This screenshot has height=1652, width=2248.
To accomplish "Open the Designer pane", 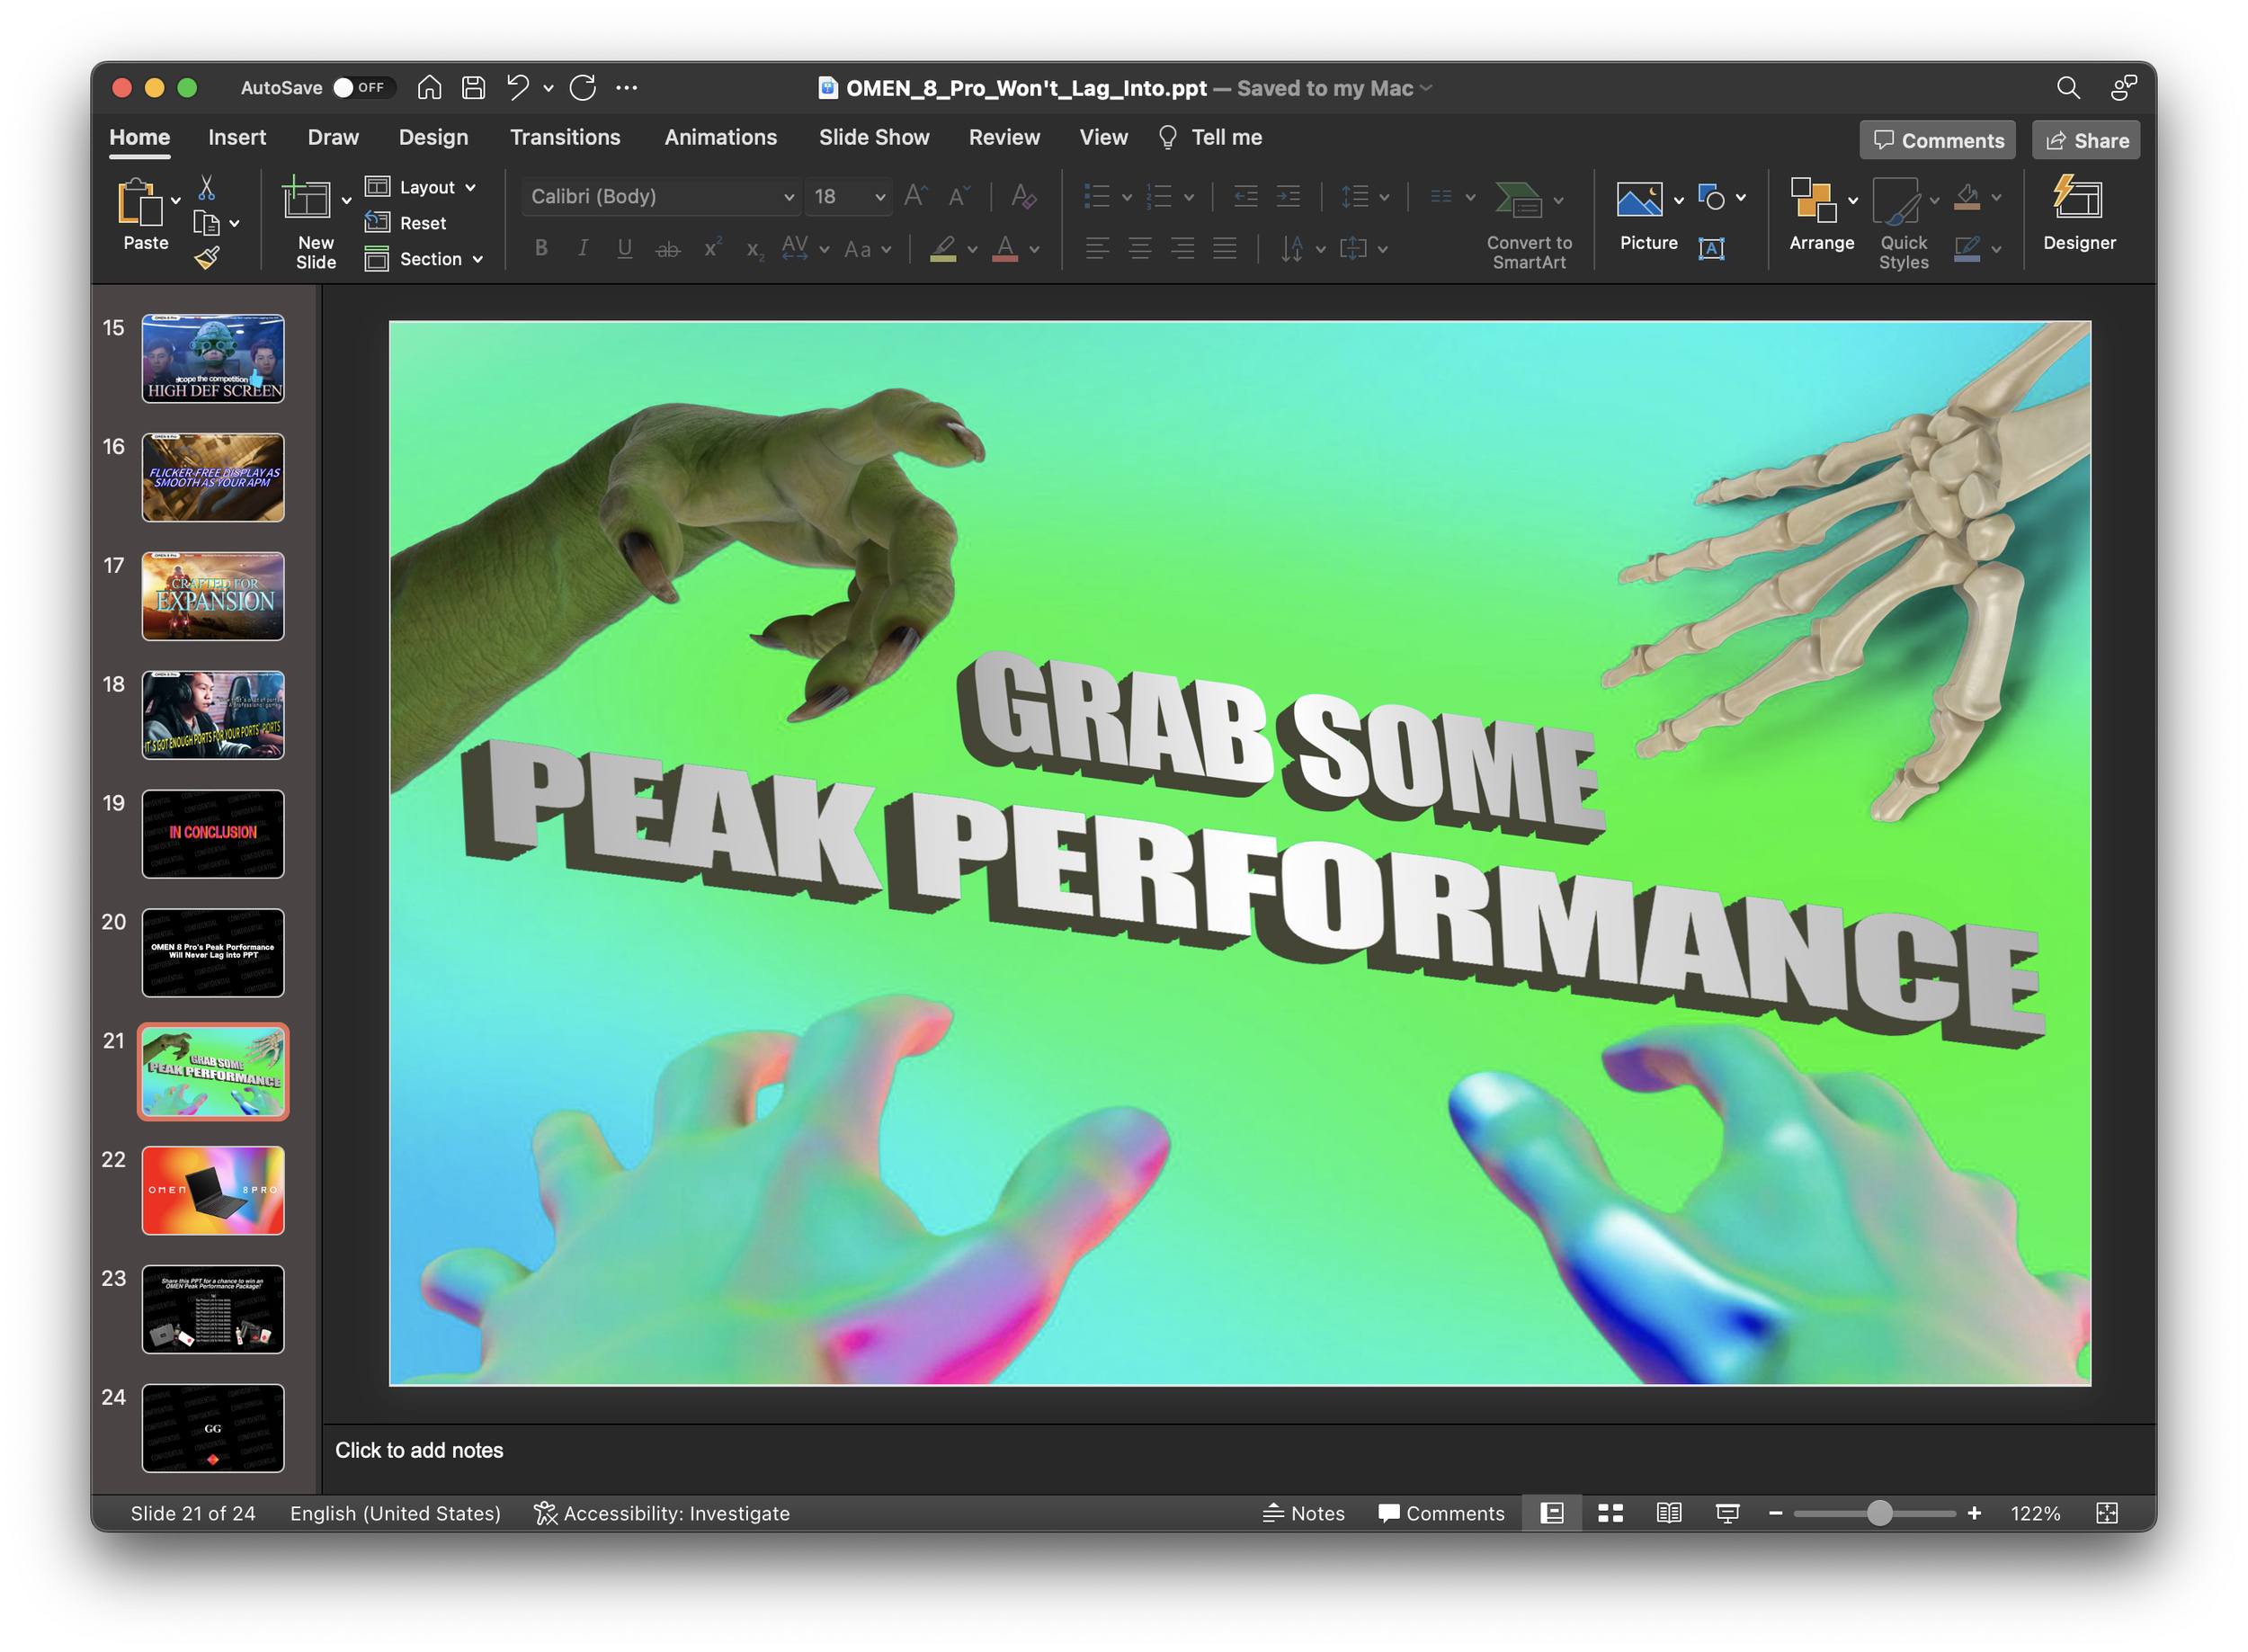I will 2078,213.
